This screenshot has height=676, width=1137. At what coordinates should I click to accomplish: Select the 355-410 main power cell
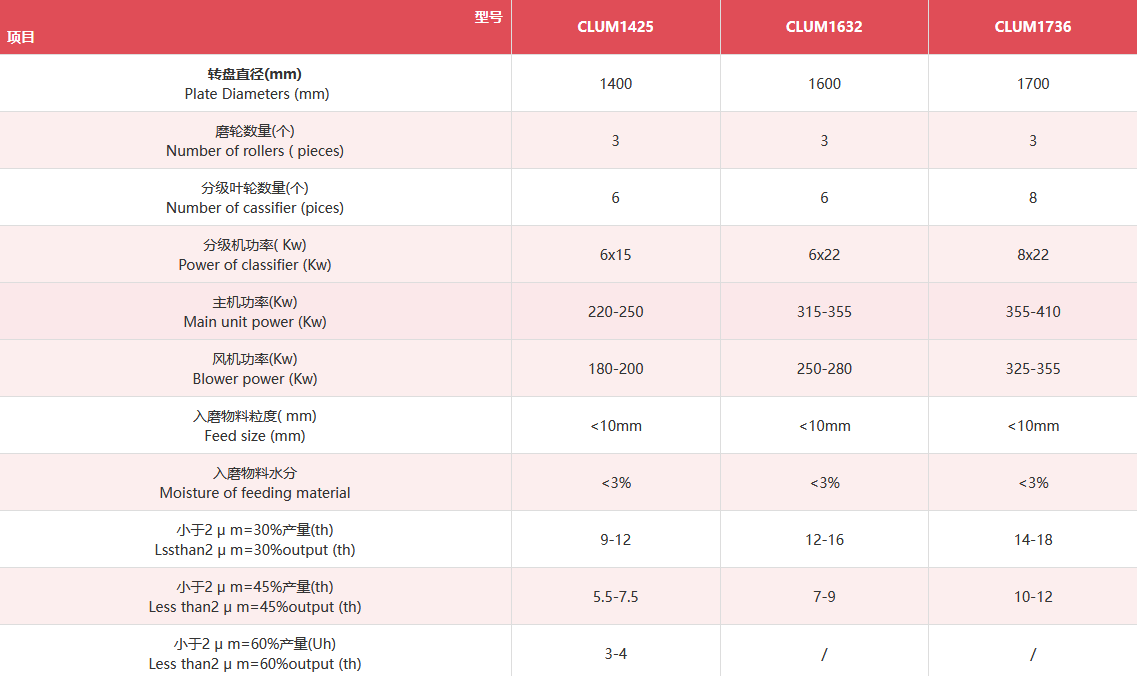(x=1033, y=312)
